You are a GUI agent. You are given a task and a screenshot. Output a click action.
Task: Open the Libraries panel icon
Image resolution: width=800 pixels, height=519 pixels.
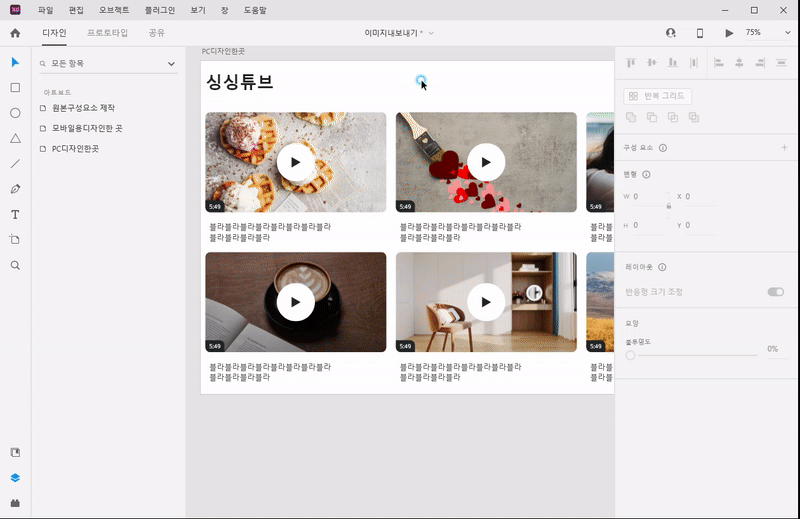tap(15, 452)
